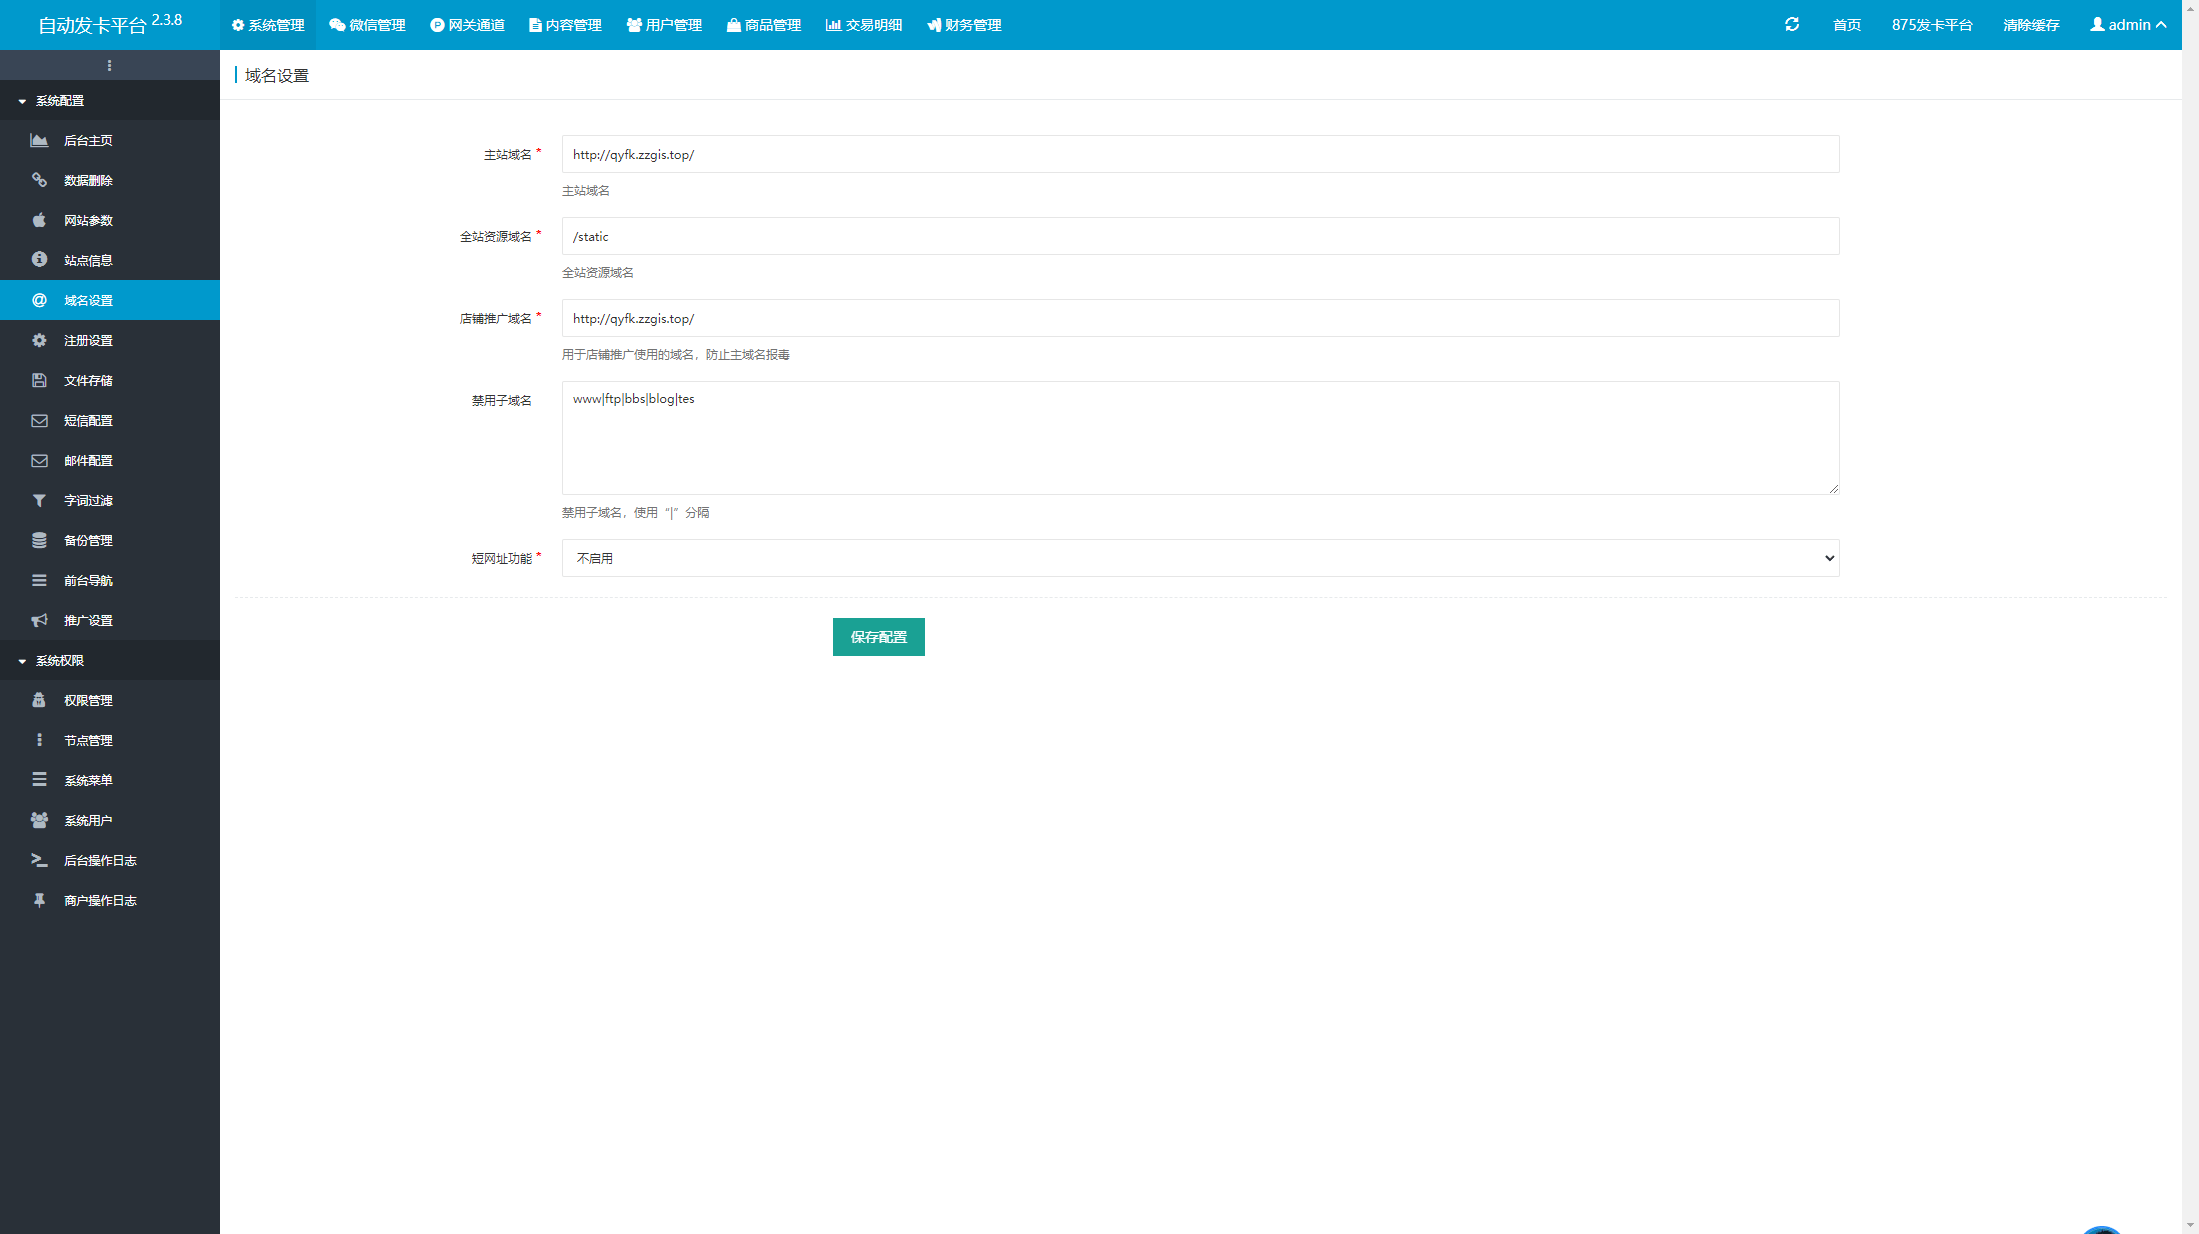Open the 系统管理 top menu
This screenshot has width=2199, height=1234.
(x=268, y=24)
